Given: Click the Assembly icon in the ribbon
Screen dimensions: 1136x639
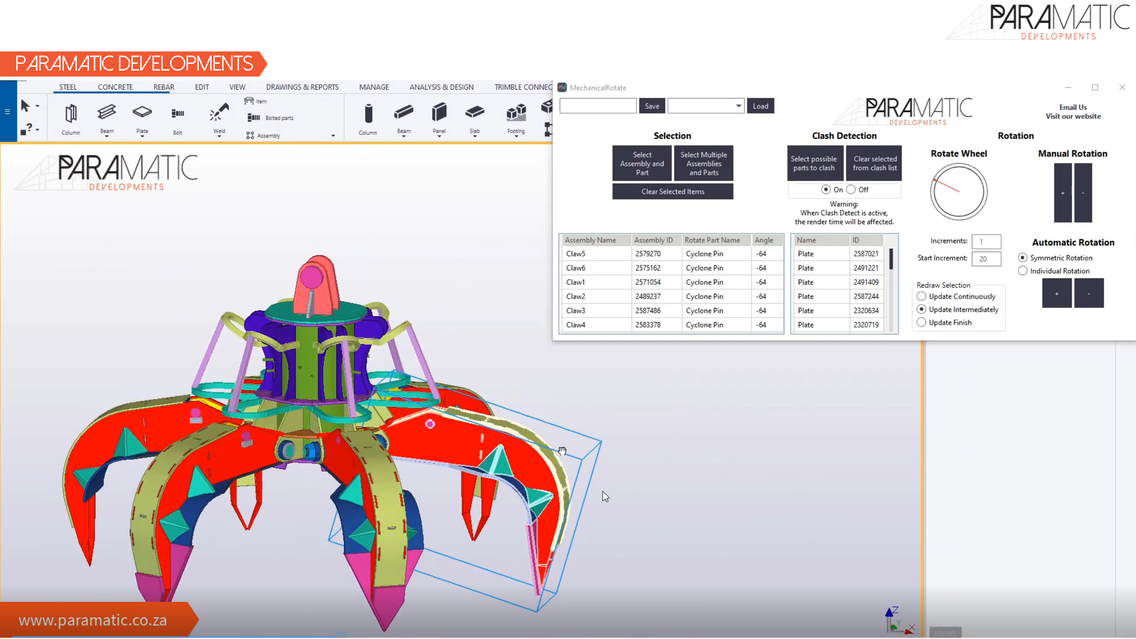Looking at the screenshot, I should pos(250,135).
